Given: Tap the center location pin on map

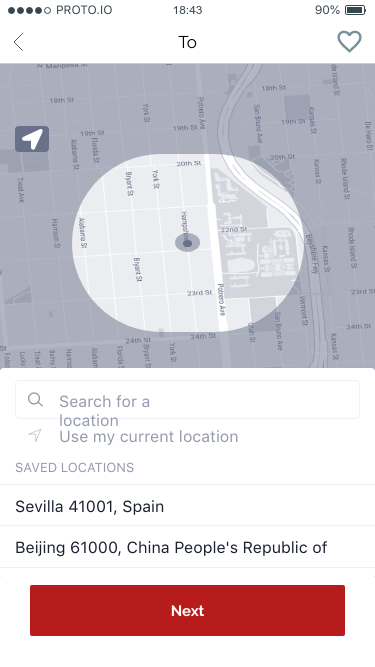Looking at the screenshot, I should 188,243.
